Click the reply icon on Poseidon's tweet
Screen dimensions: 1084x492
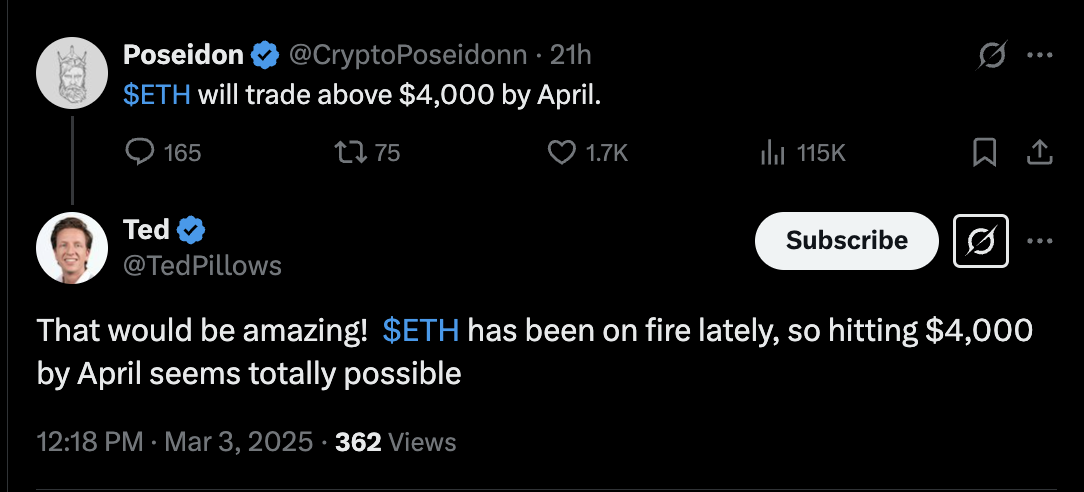[x=139, y=152]
